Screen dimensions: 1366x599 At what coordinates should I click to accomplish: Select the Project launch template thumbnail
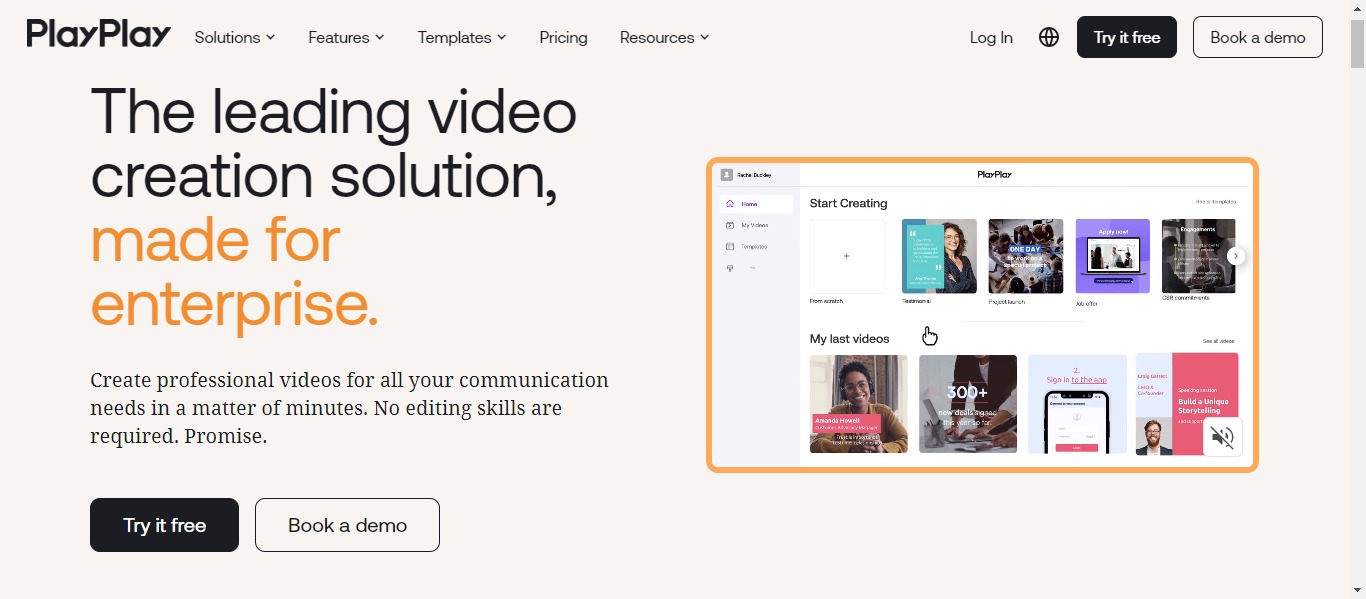[1026, 256]
